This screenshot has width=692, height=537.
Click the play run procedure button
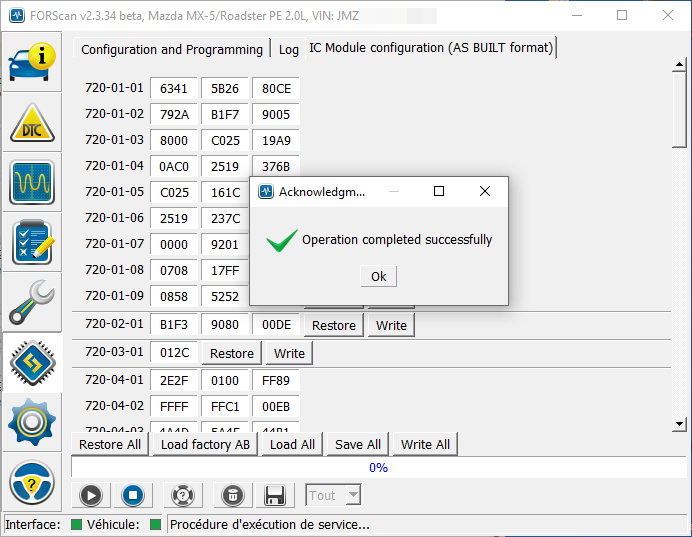pos(91,495)
